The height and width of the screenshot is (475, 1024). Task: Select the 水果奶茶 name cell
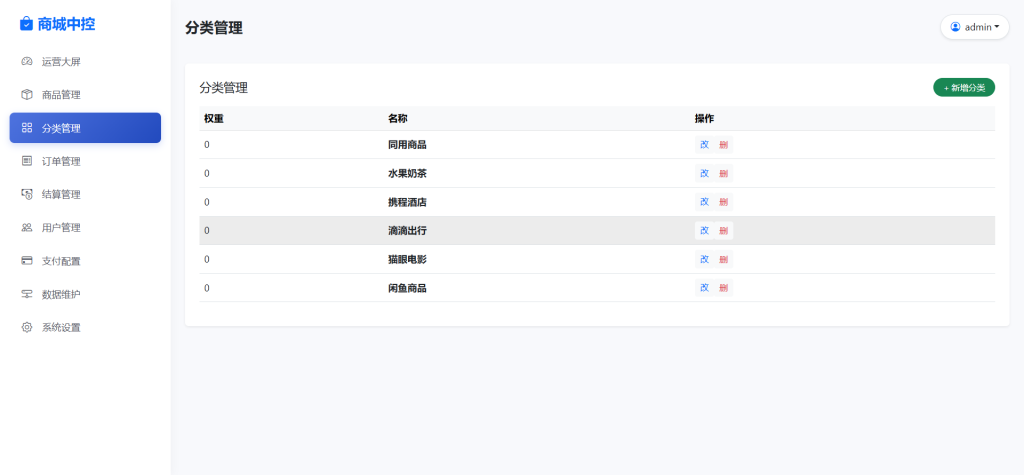point(407,173)
